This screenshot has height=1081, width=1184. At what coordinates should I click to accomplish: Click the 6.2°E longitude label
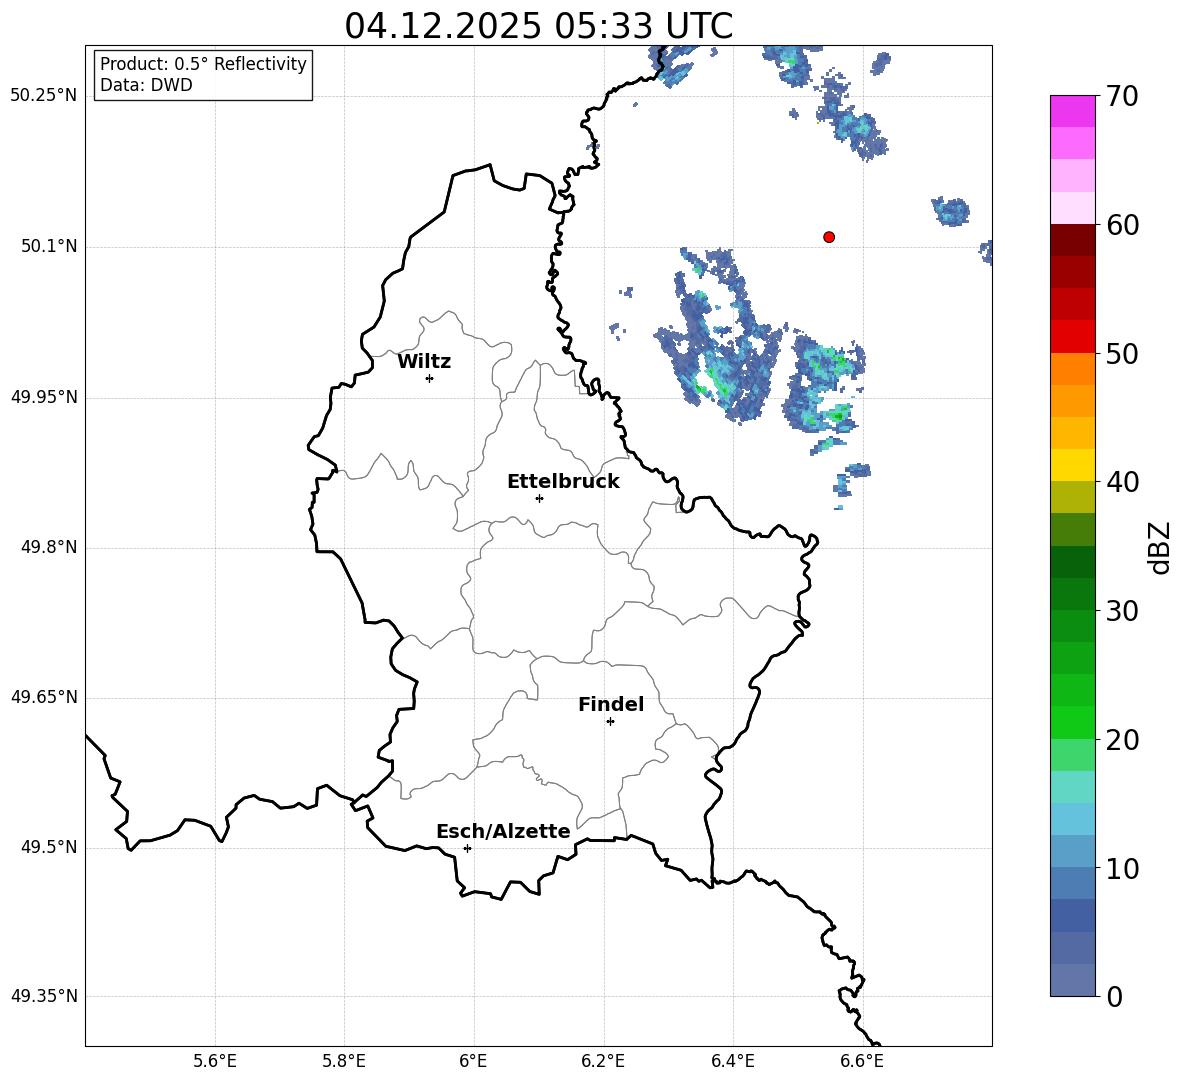point(603,1061)
